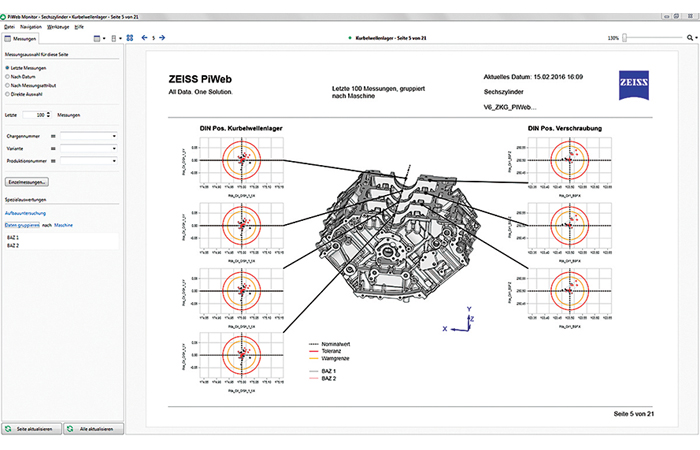Open the Aufbauuntersuchung link
Viewport: 700px width, 450px height.
25,213
